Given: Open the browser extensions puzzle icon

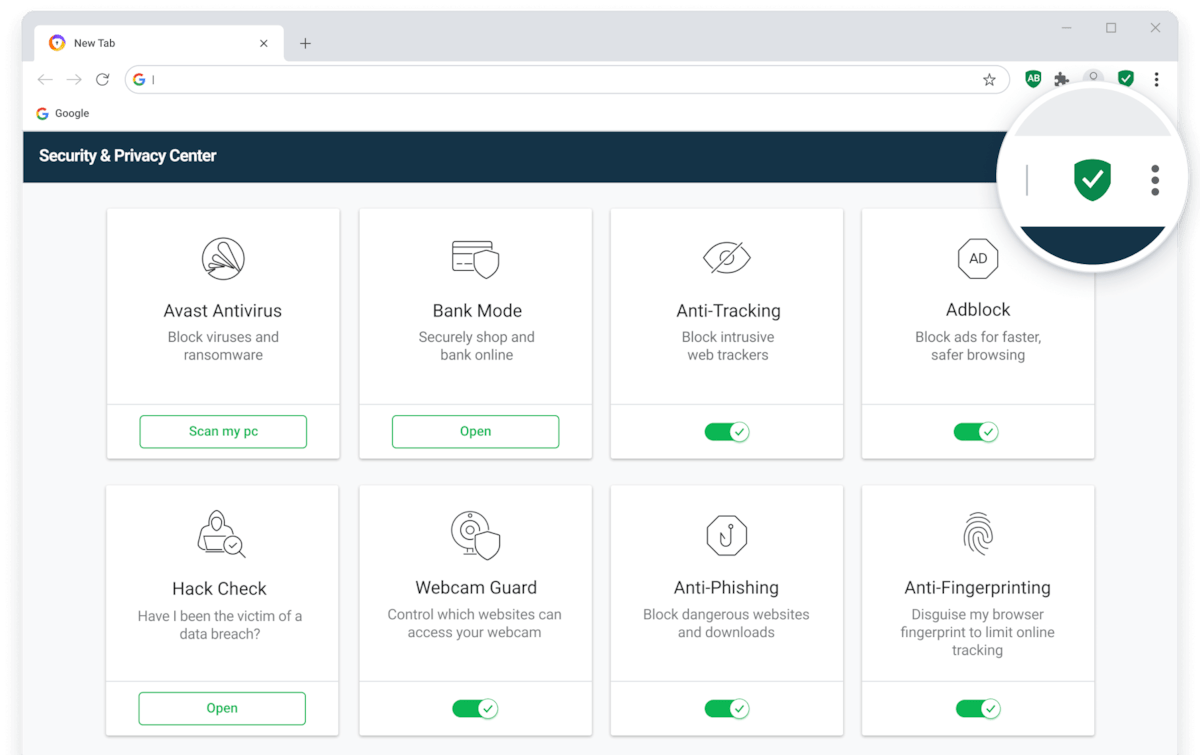Looking at the screenshot, I should pyautogui.click(x=1061, y=78).
